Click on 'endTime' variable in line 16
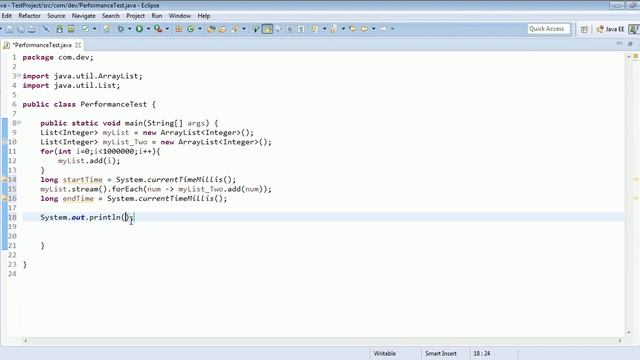The image size is (640, 360). (78, 198)
